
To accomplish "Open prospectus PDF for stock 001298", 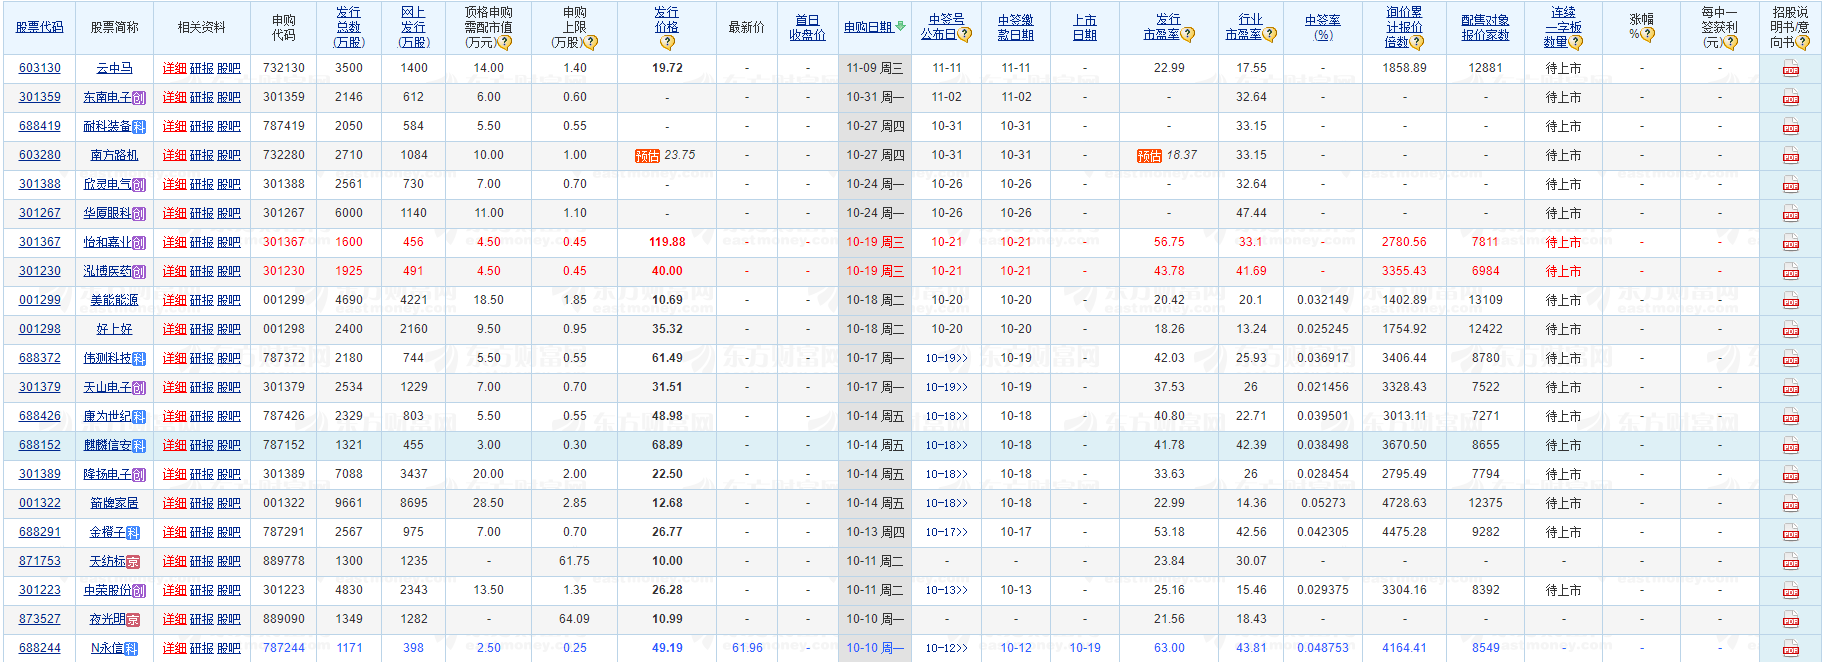I will point(1790,330).
